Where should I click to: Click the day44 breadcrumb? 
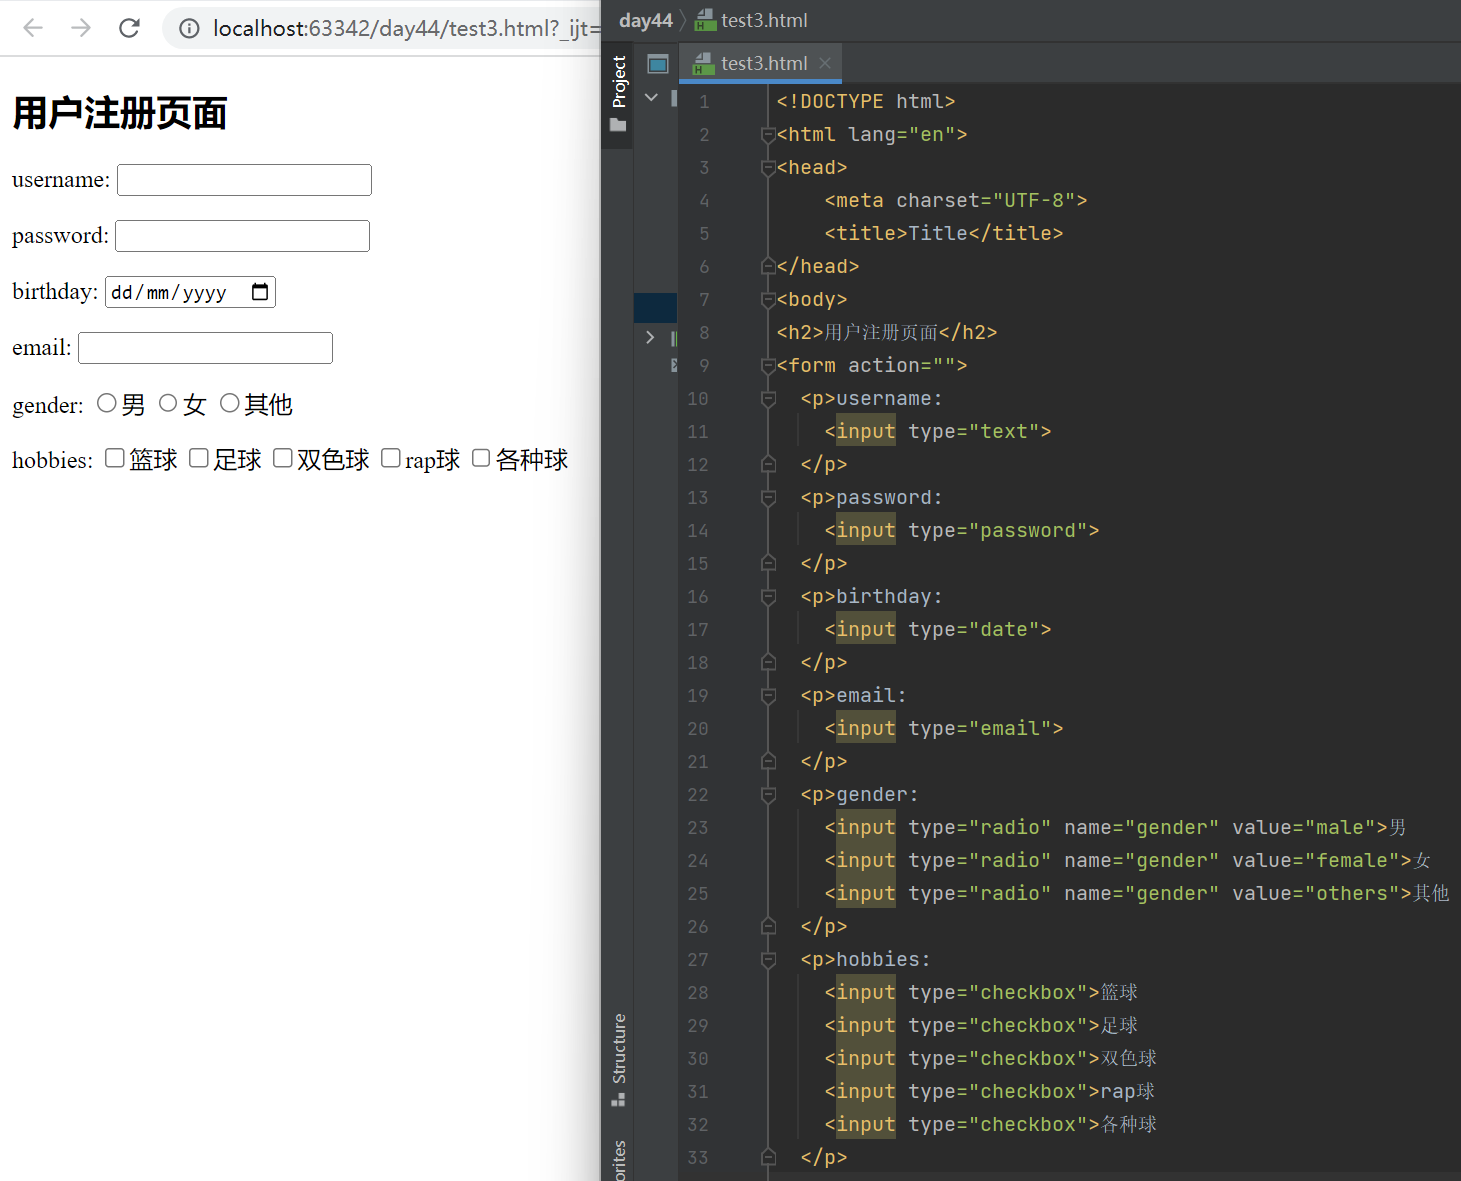point(646,20)
